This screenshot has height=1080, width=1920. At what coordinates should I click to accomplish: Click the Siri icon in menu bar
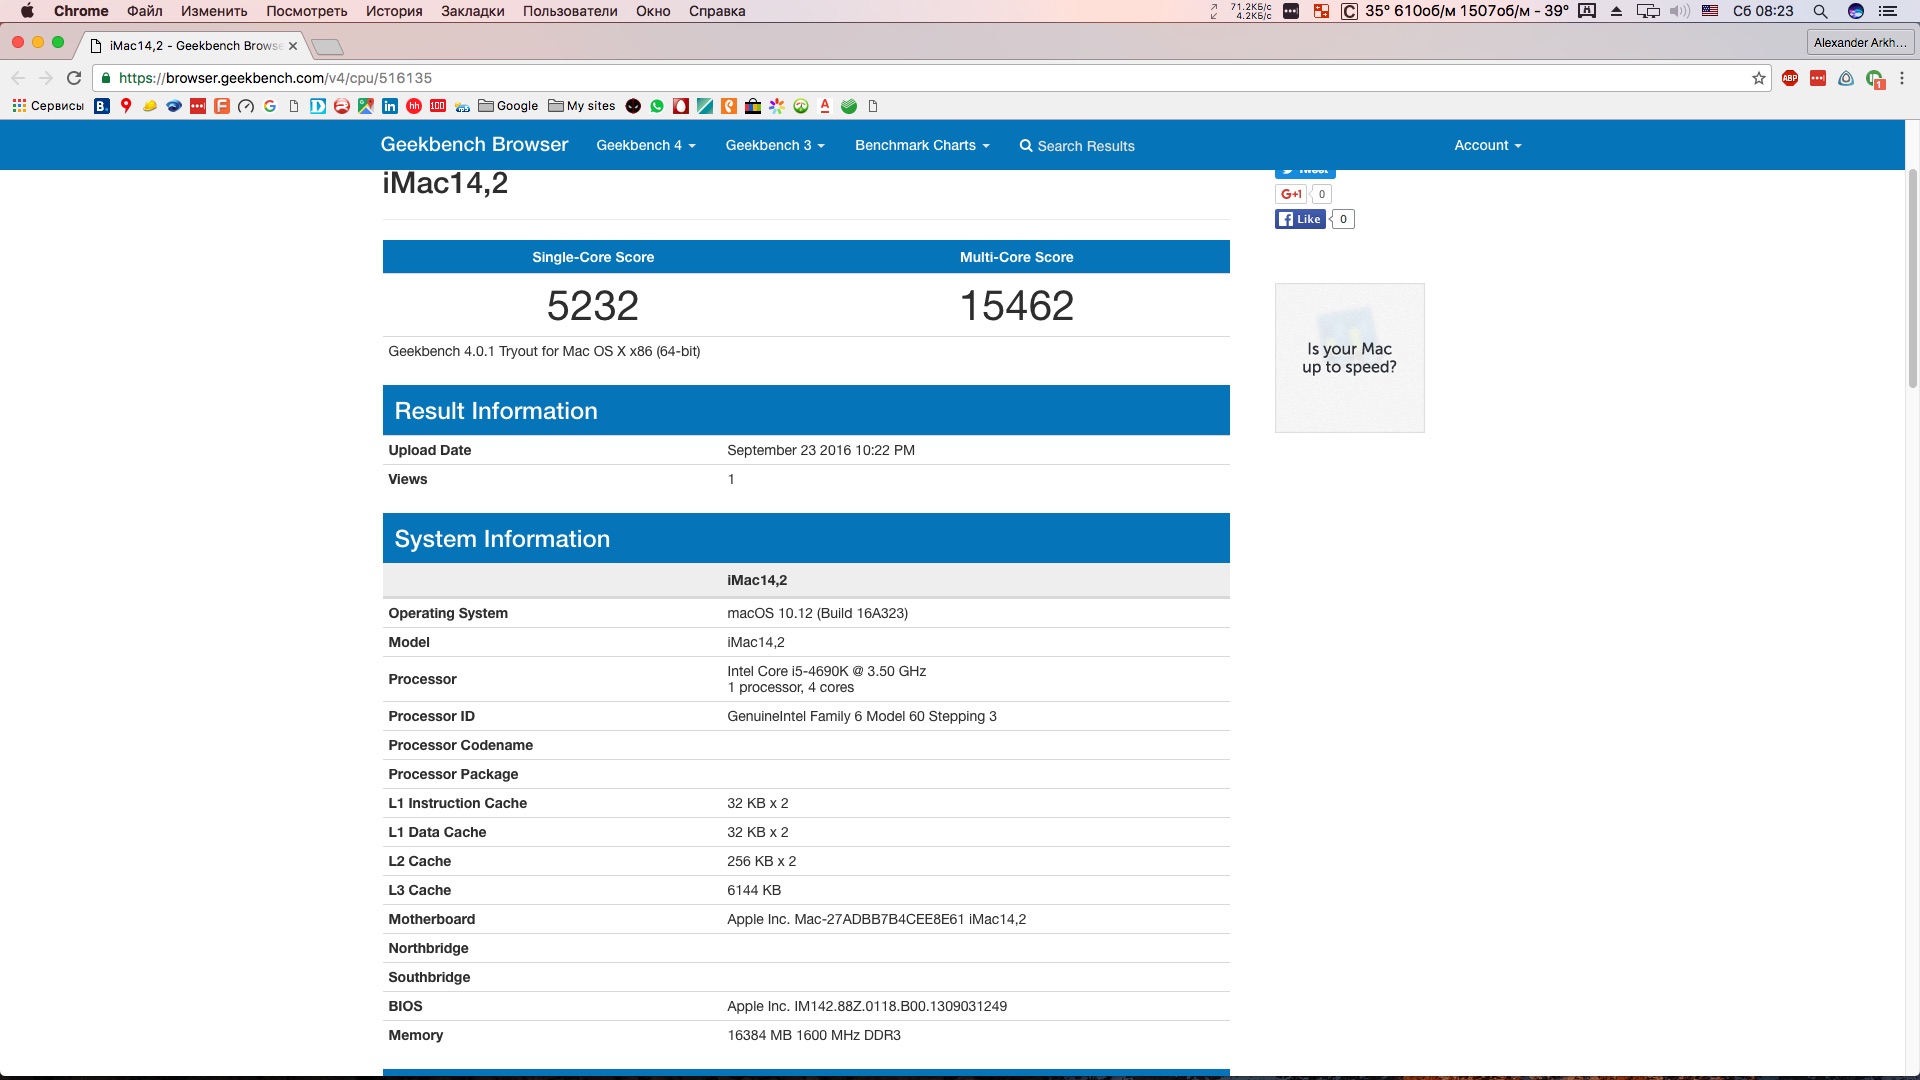pos(1855,11)
